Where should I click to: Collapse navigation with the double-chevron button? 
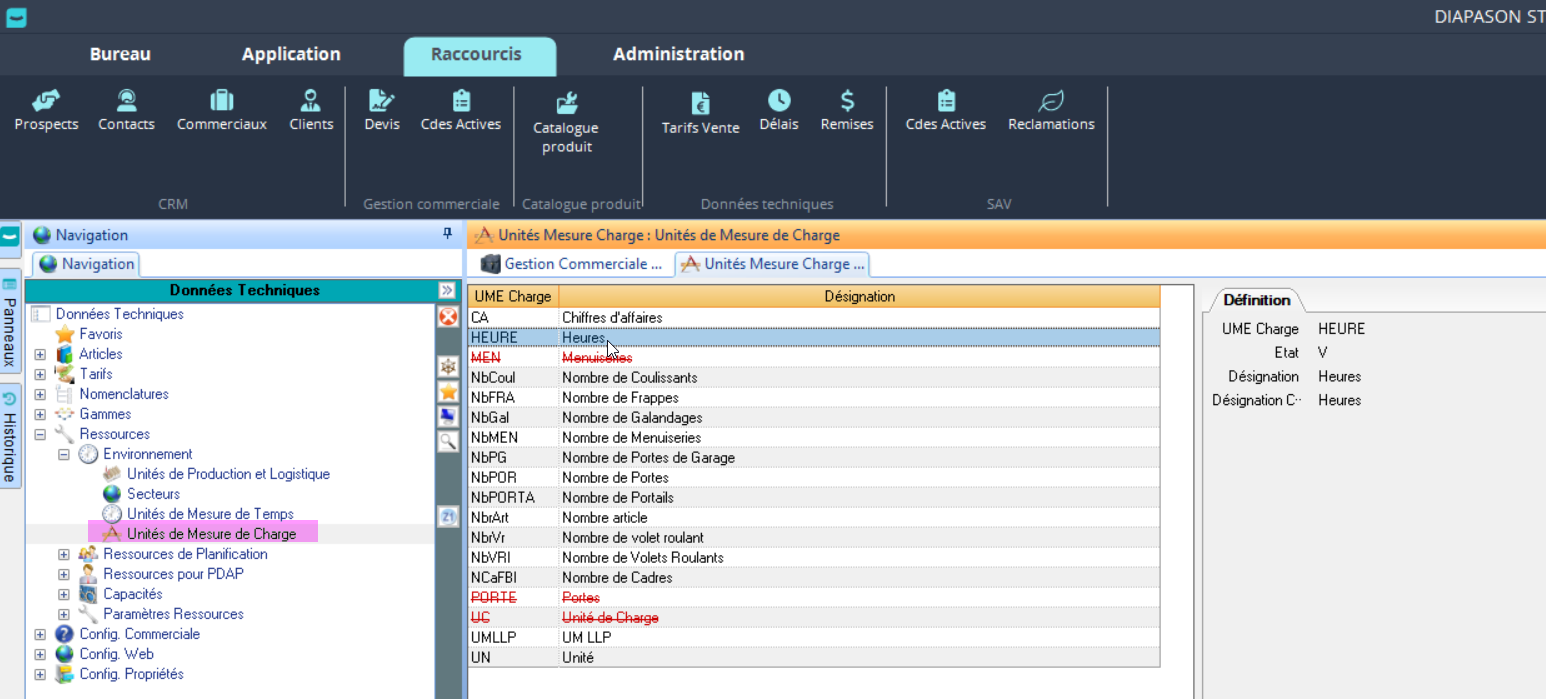446,290
